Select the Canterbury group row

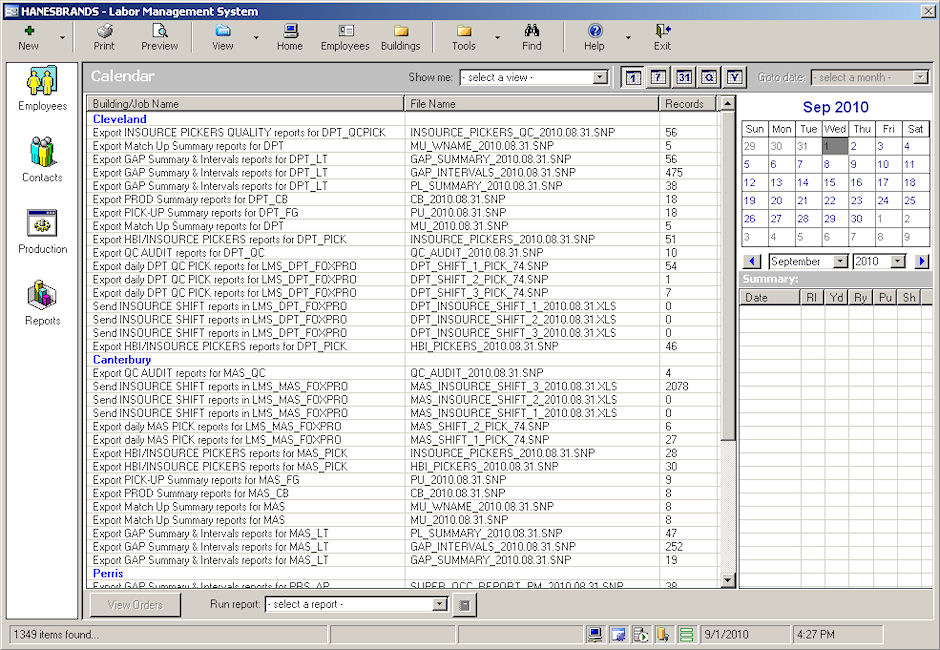click(x=402, y=360)
